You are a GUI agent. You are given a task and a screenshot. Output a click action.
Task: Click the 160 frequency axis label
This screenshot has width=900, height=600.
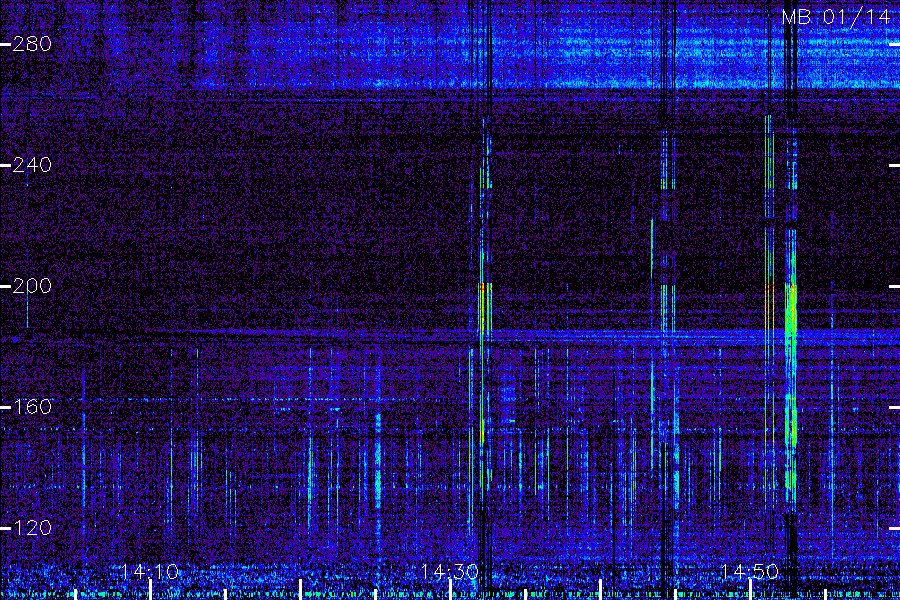coord(32,407)
